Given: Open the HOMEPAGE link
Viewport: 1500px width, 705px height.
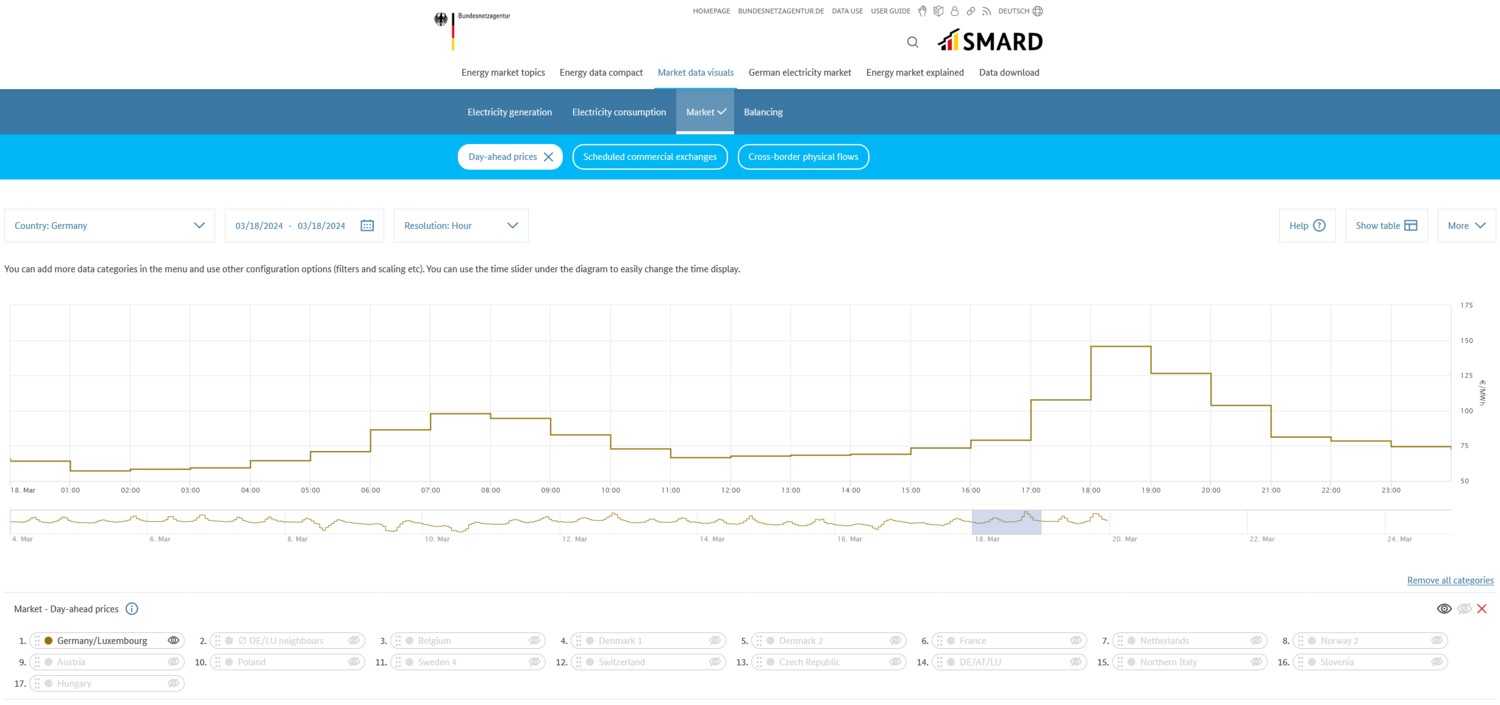Looking at the screenshot, I should point(711,11).
